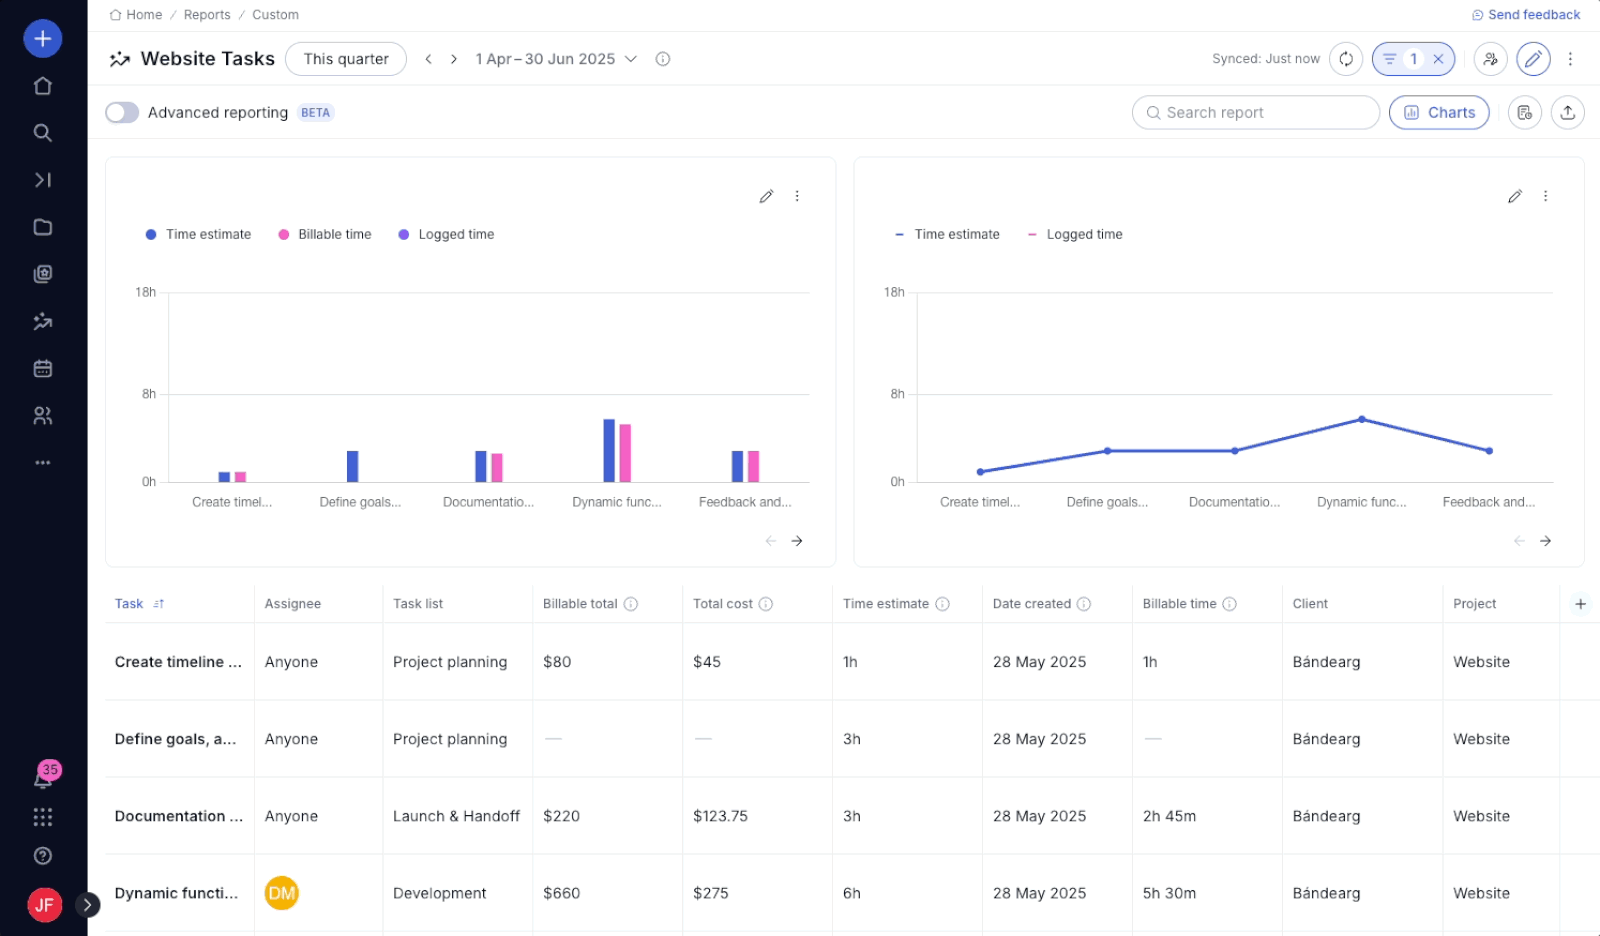Click the Charts button

click(1439, 113)
